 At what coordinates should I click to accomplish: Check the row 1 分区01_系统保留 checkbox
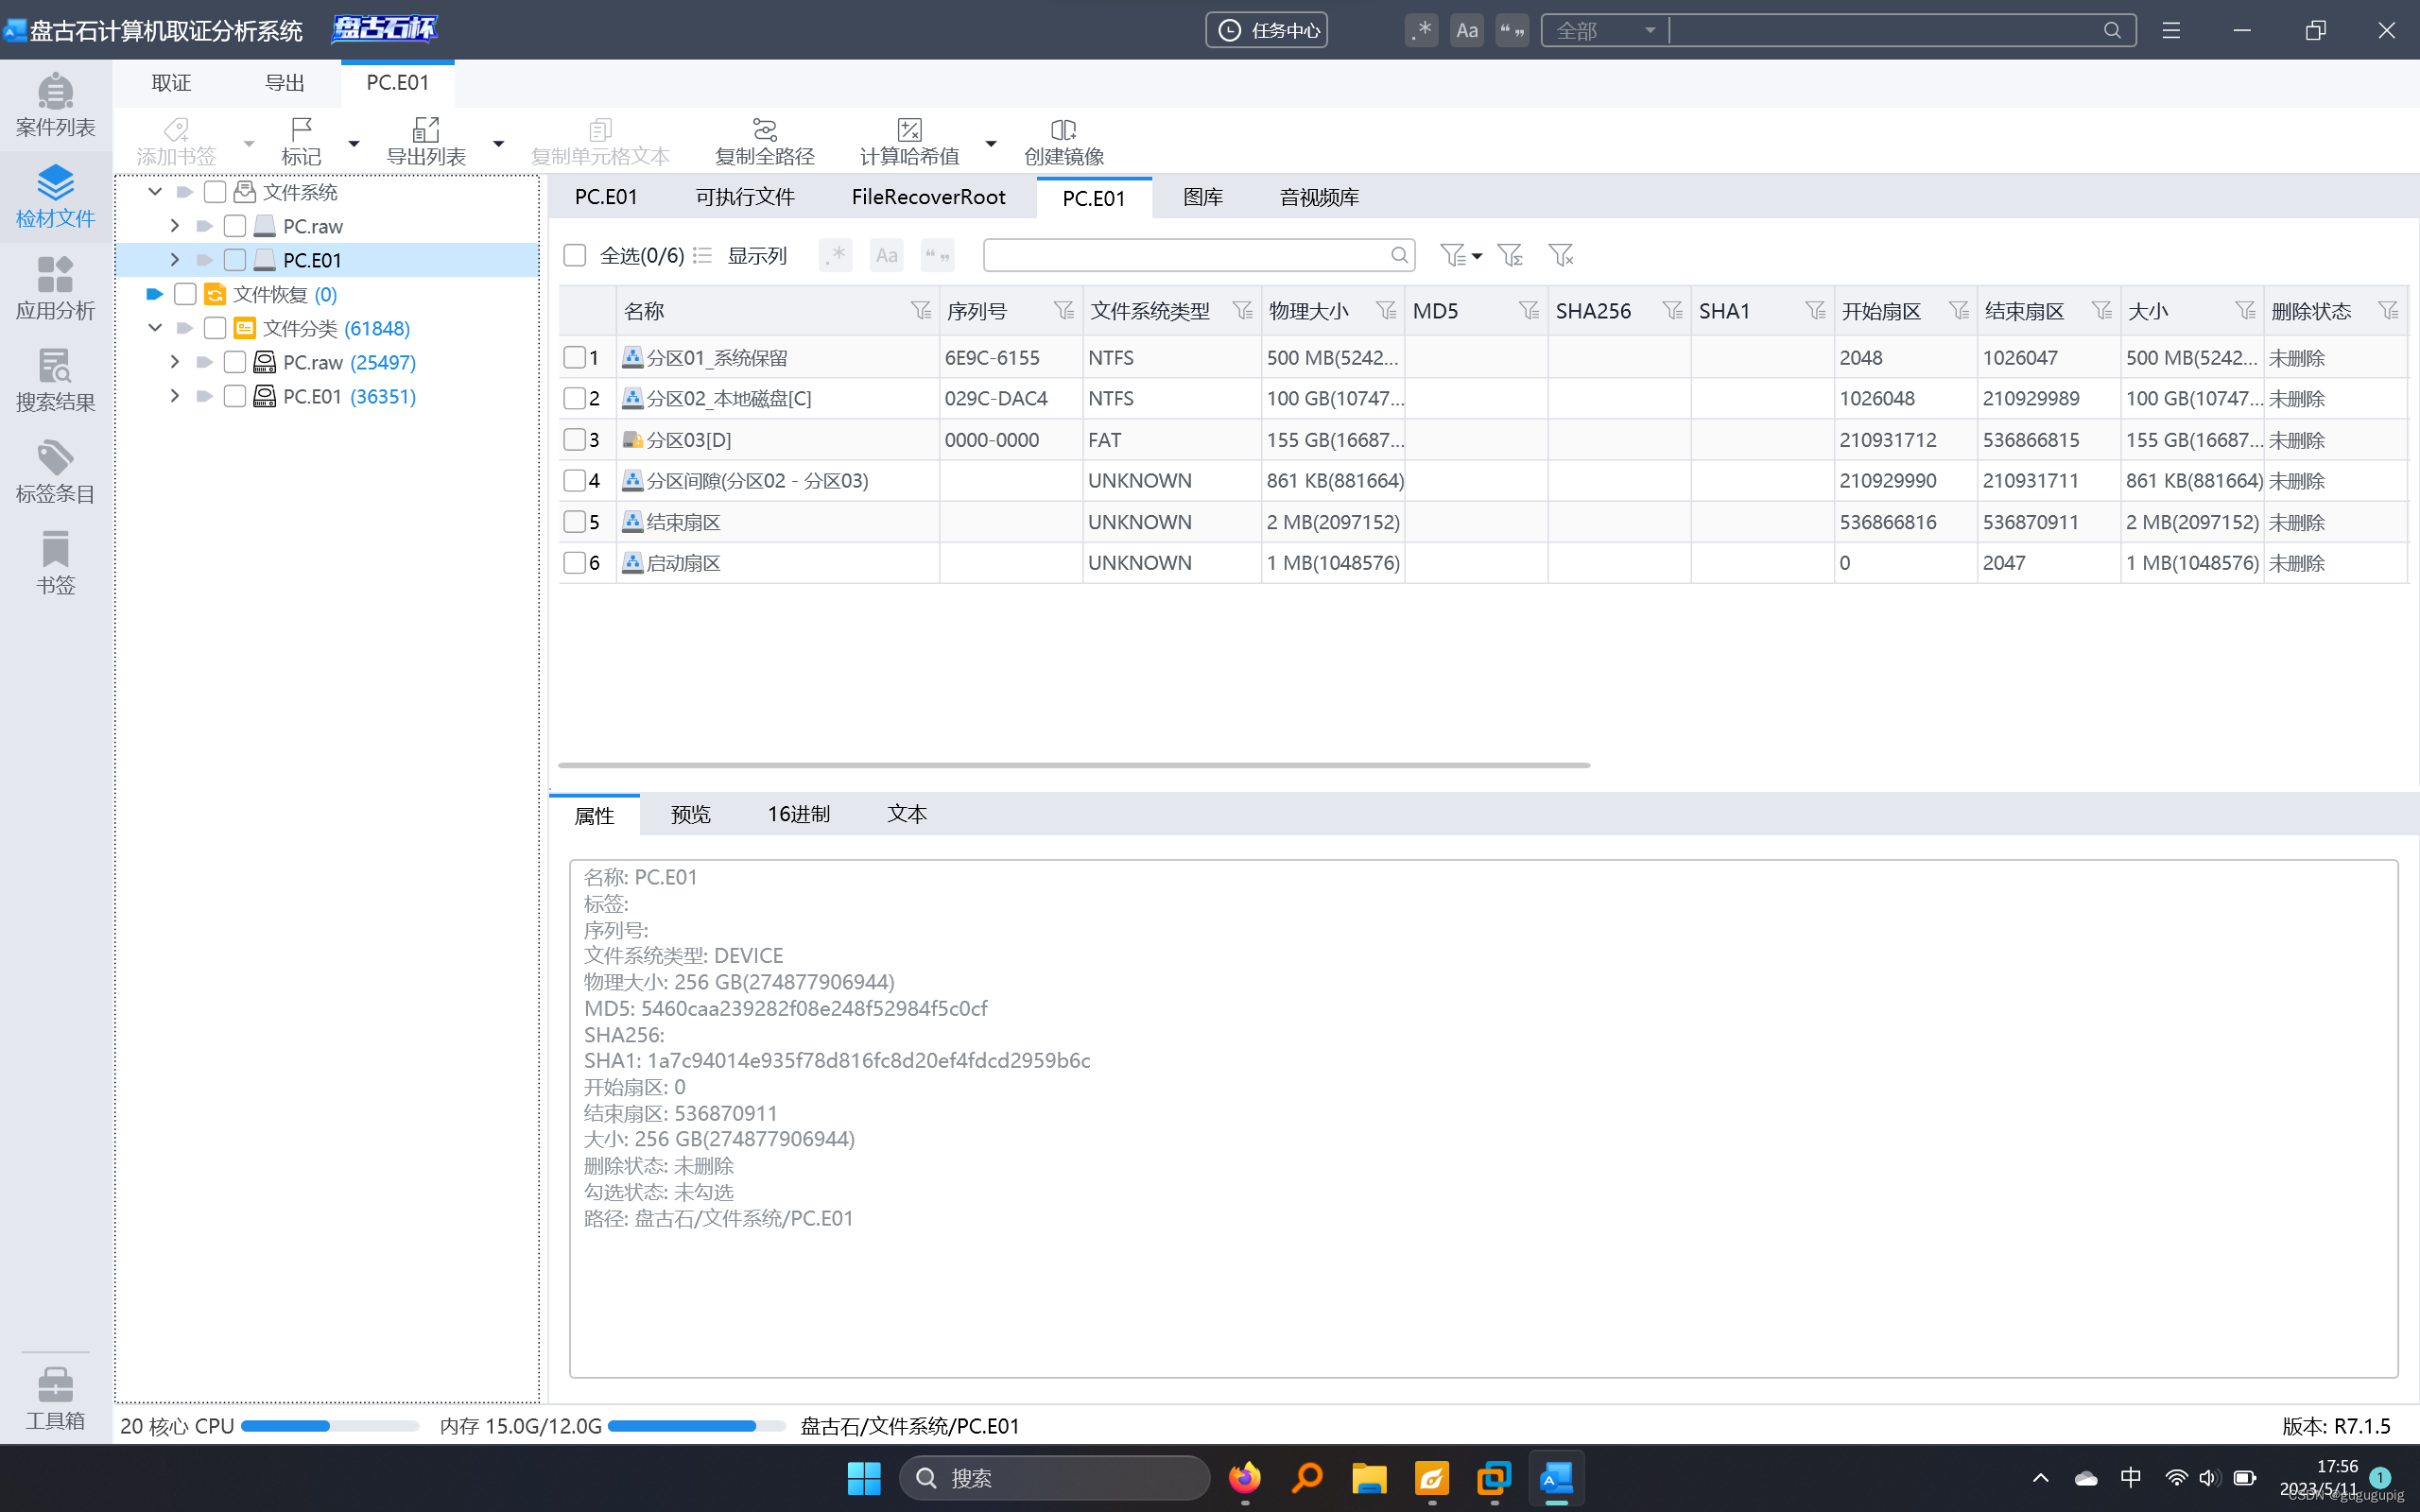pyautogui.click(x=575, y=357)
